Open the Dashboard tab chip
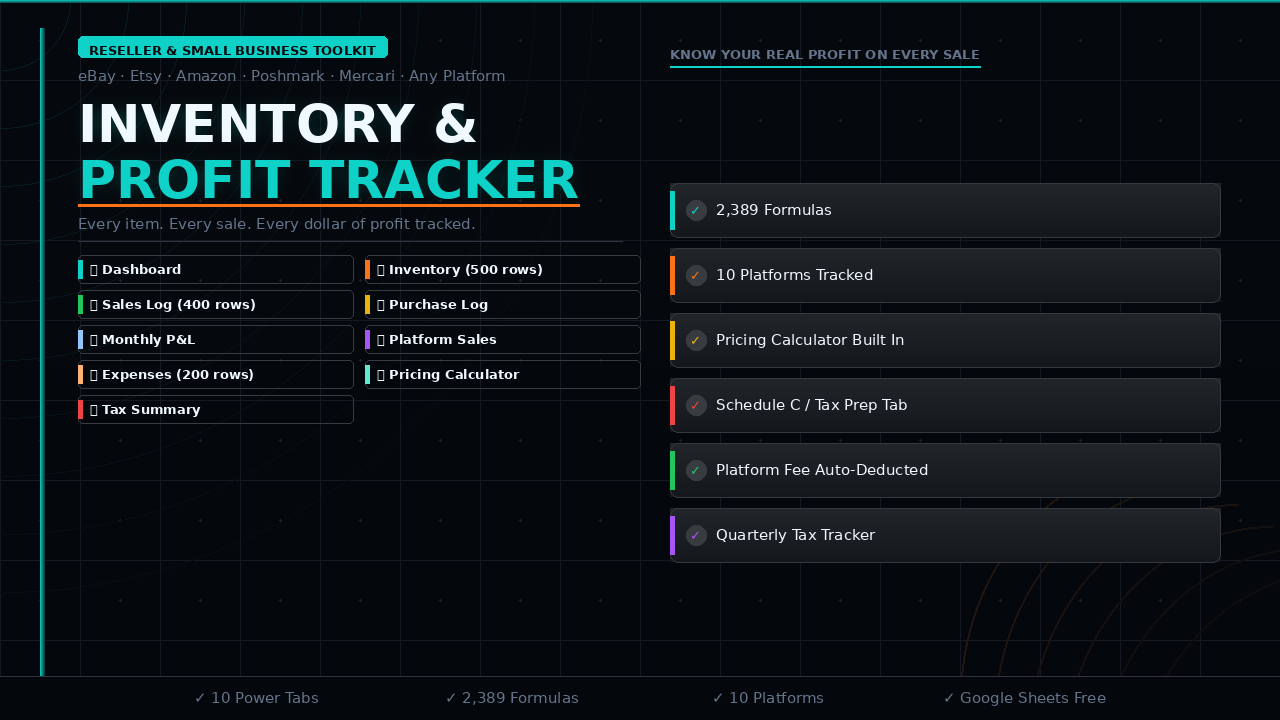The height and width of the screenshot is (720, 1280). 216,269
